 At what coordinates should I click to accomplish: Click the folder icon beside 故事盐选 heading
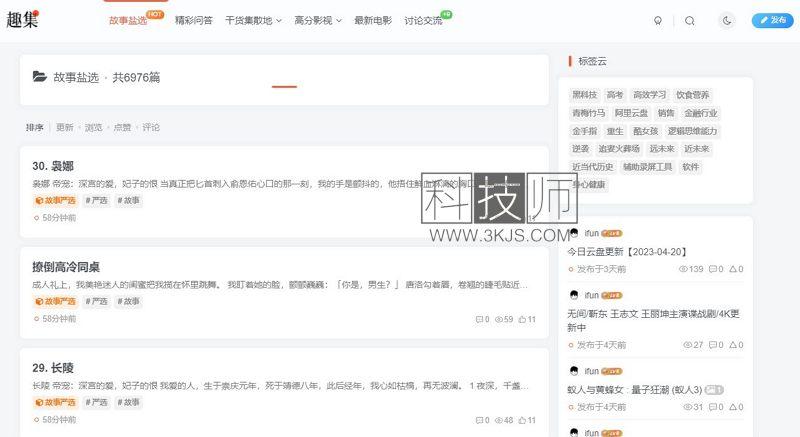click(x=40, y=77)
